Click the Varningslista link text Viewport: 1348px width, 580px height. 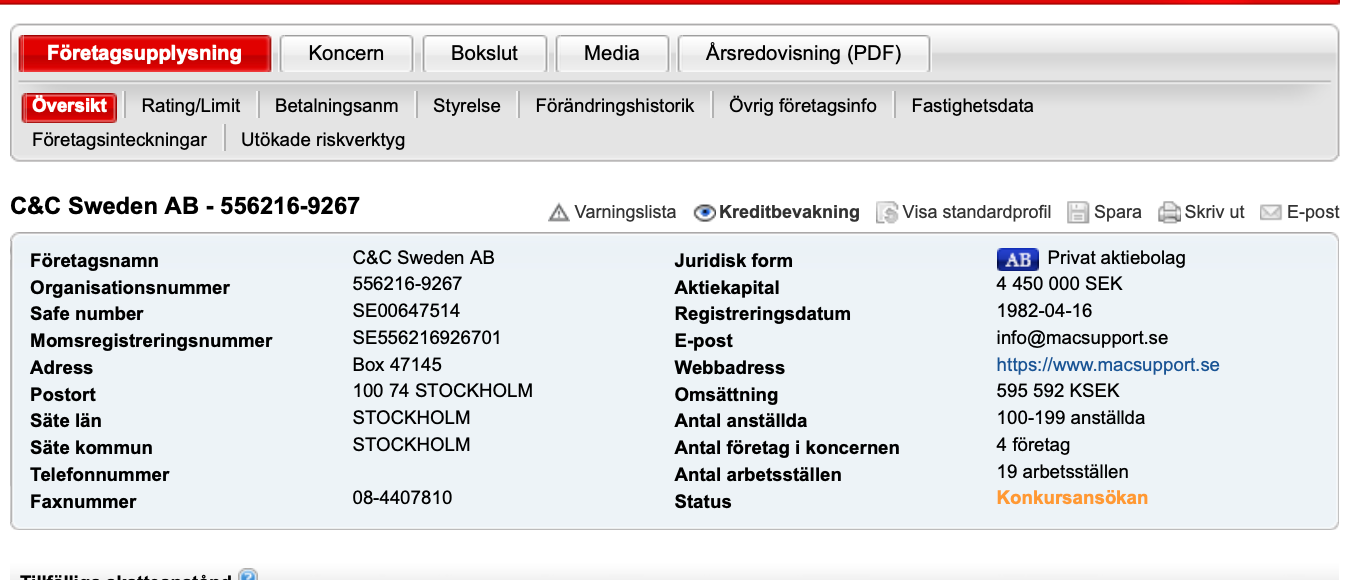(x=625, y=212)
